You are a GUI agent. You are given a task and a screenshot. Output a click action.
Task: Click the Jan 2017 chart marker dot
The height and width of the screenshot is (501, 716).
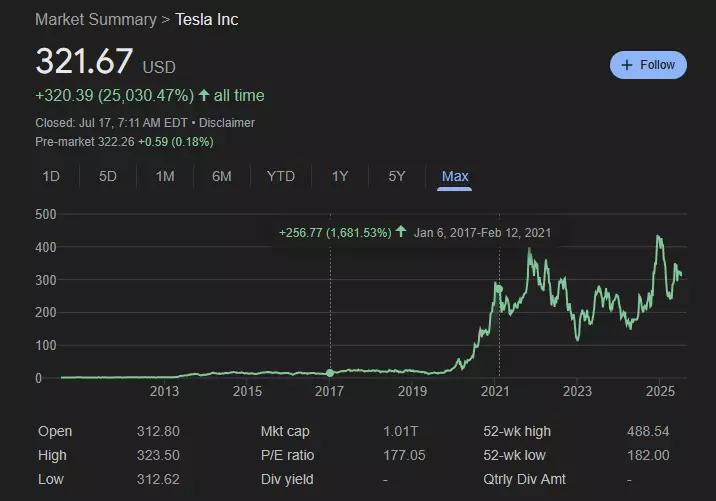[x=330, y=373]
